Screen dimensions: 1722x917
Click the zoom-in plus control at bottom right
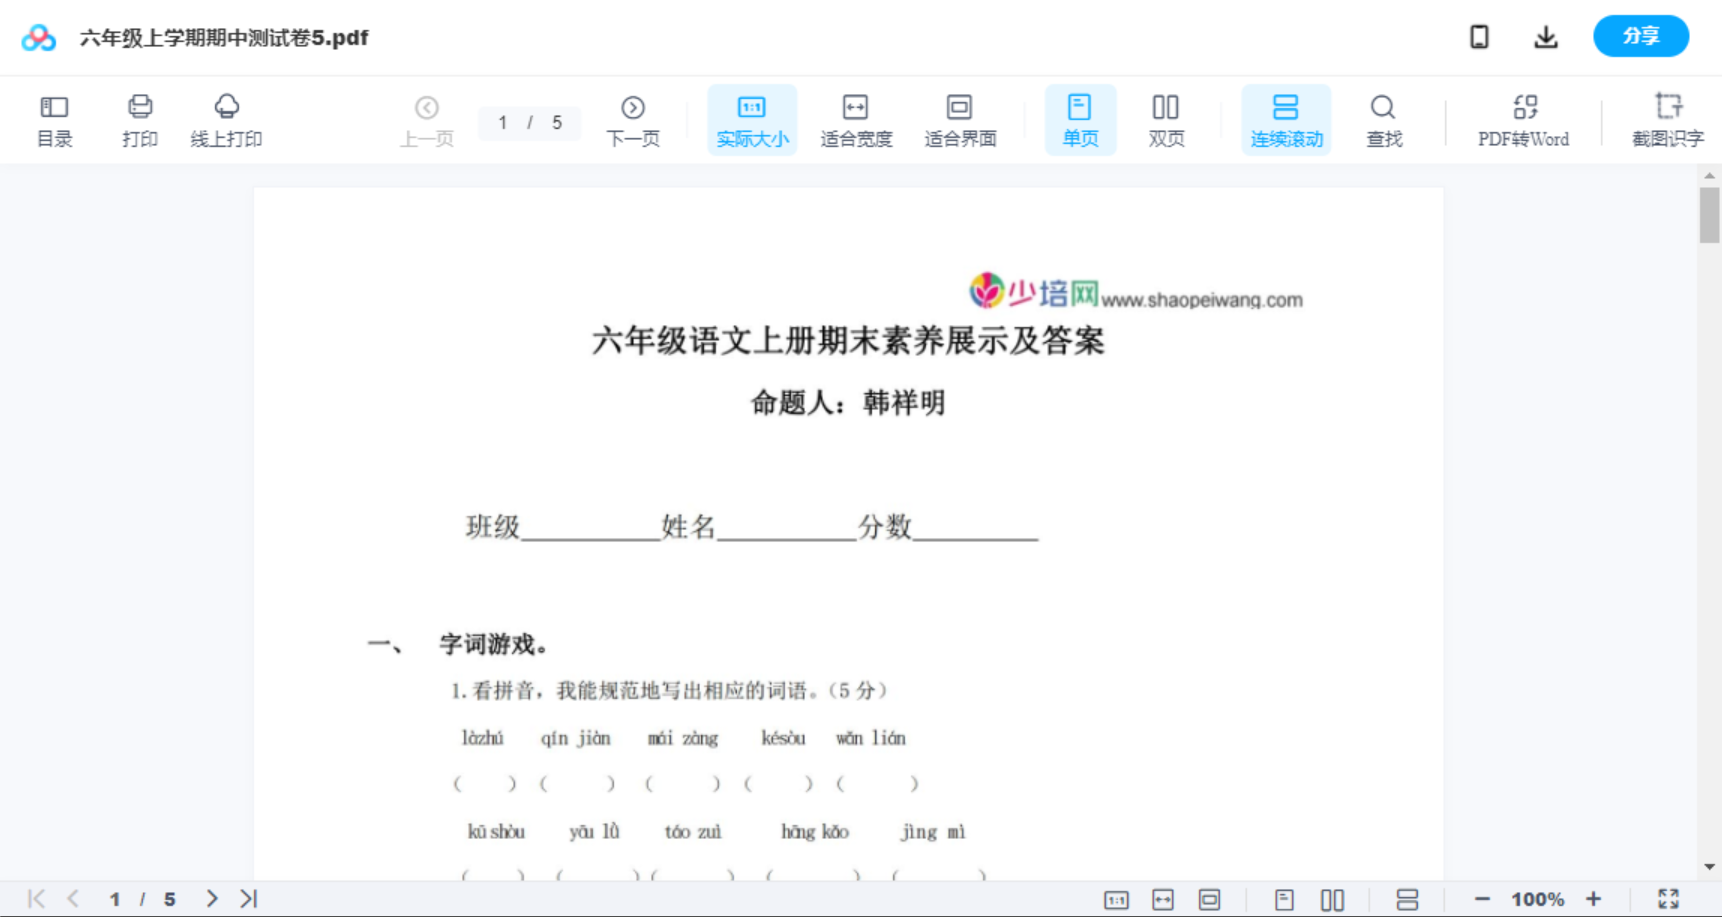(x=1594, y=898)
